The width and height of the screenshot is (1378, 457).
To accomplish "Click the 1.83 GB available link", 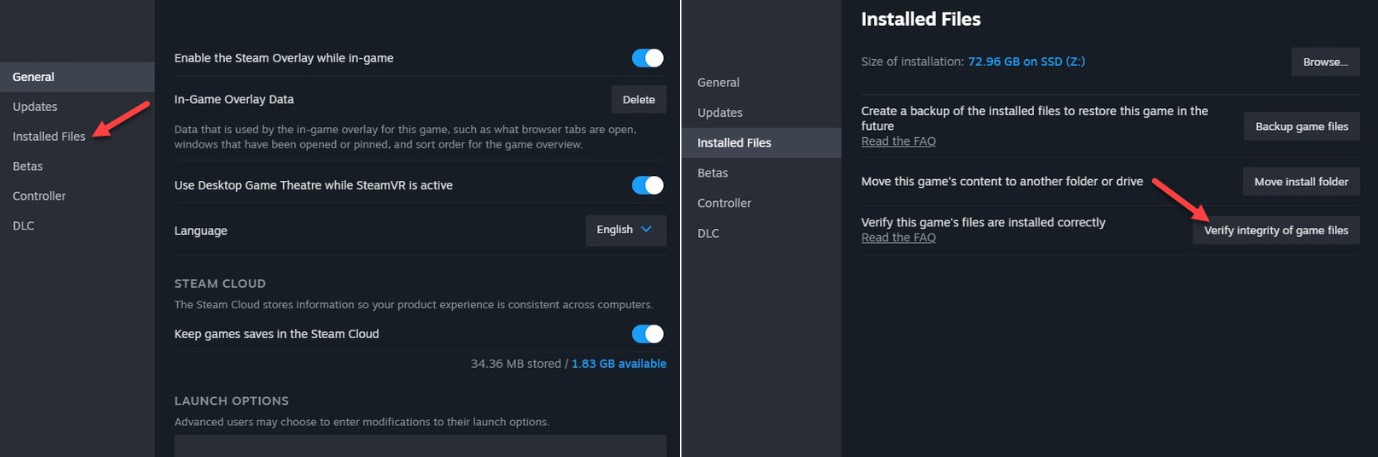I will (619, 364).
